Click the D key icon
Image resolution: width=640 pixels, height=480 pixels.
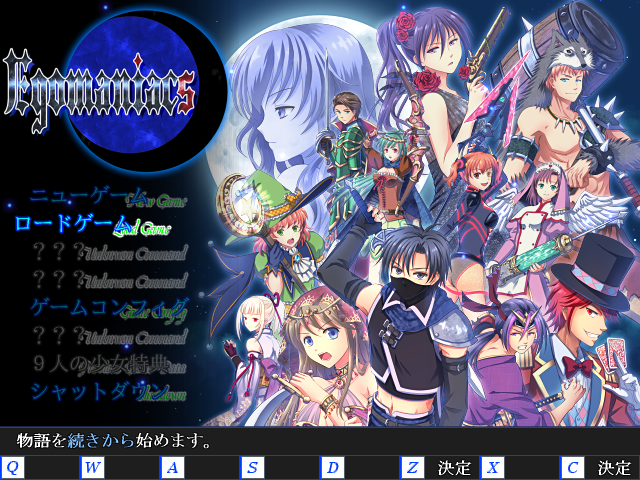pyautogui.click(x=333, y=467)
